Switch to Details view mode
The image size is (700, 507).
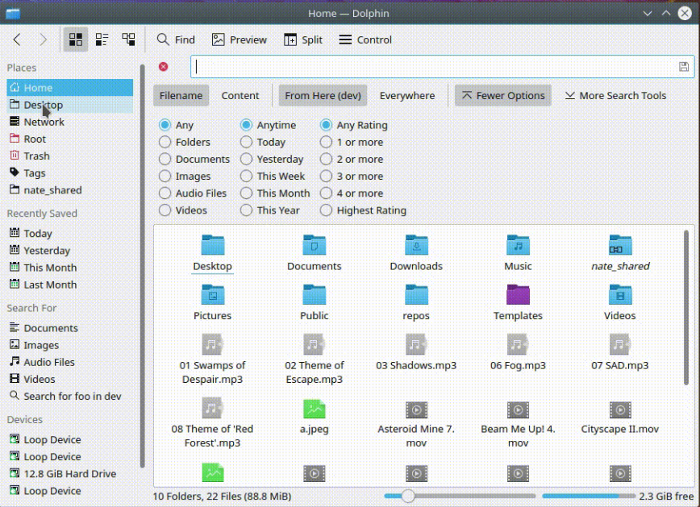tap(128, 39)
